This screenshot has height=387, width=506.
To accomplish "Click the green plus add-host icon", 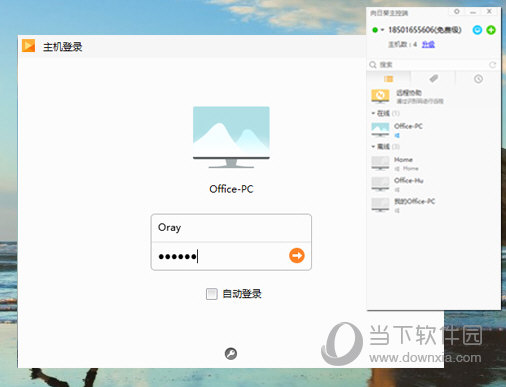I will tap(491, 30).
